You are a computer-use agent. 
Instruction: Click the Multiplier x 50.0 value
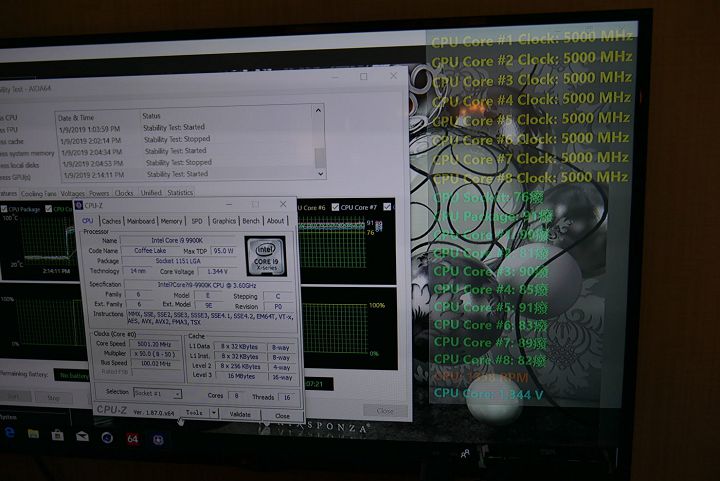154,354
